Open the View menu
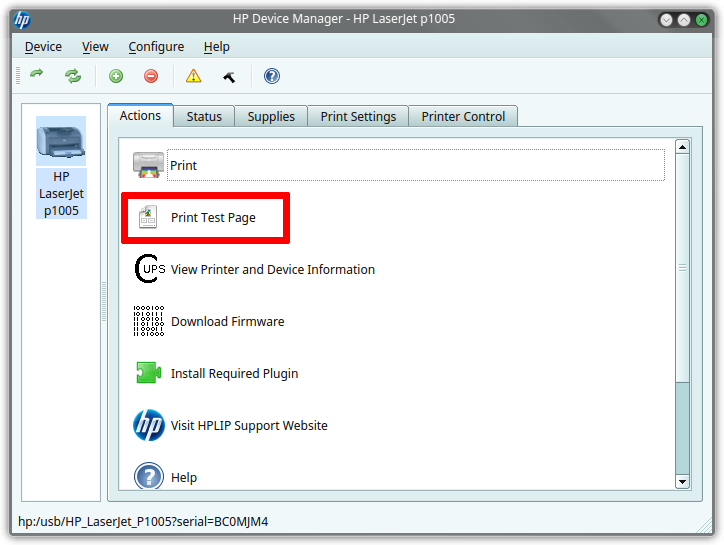The height and width of the screenshot is (545, 724). coord(95,47)
